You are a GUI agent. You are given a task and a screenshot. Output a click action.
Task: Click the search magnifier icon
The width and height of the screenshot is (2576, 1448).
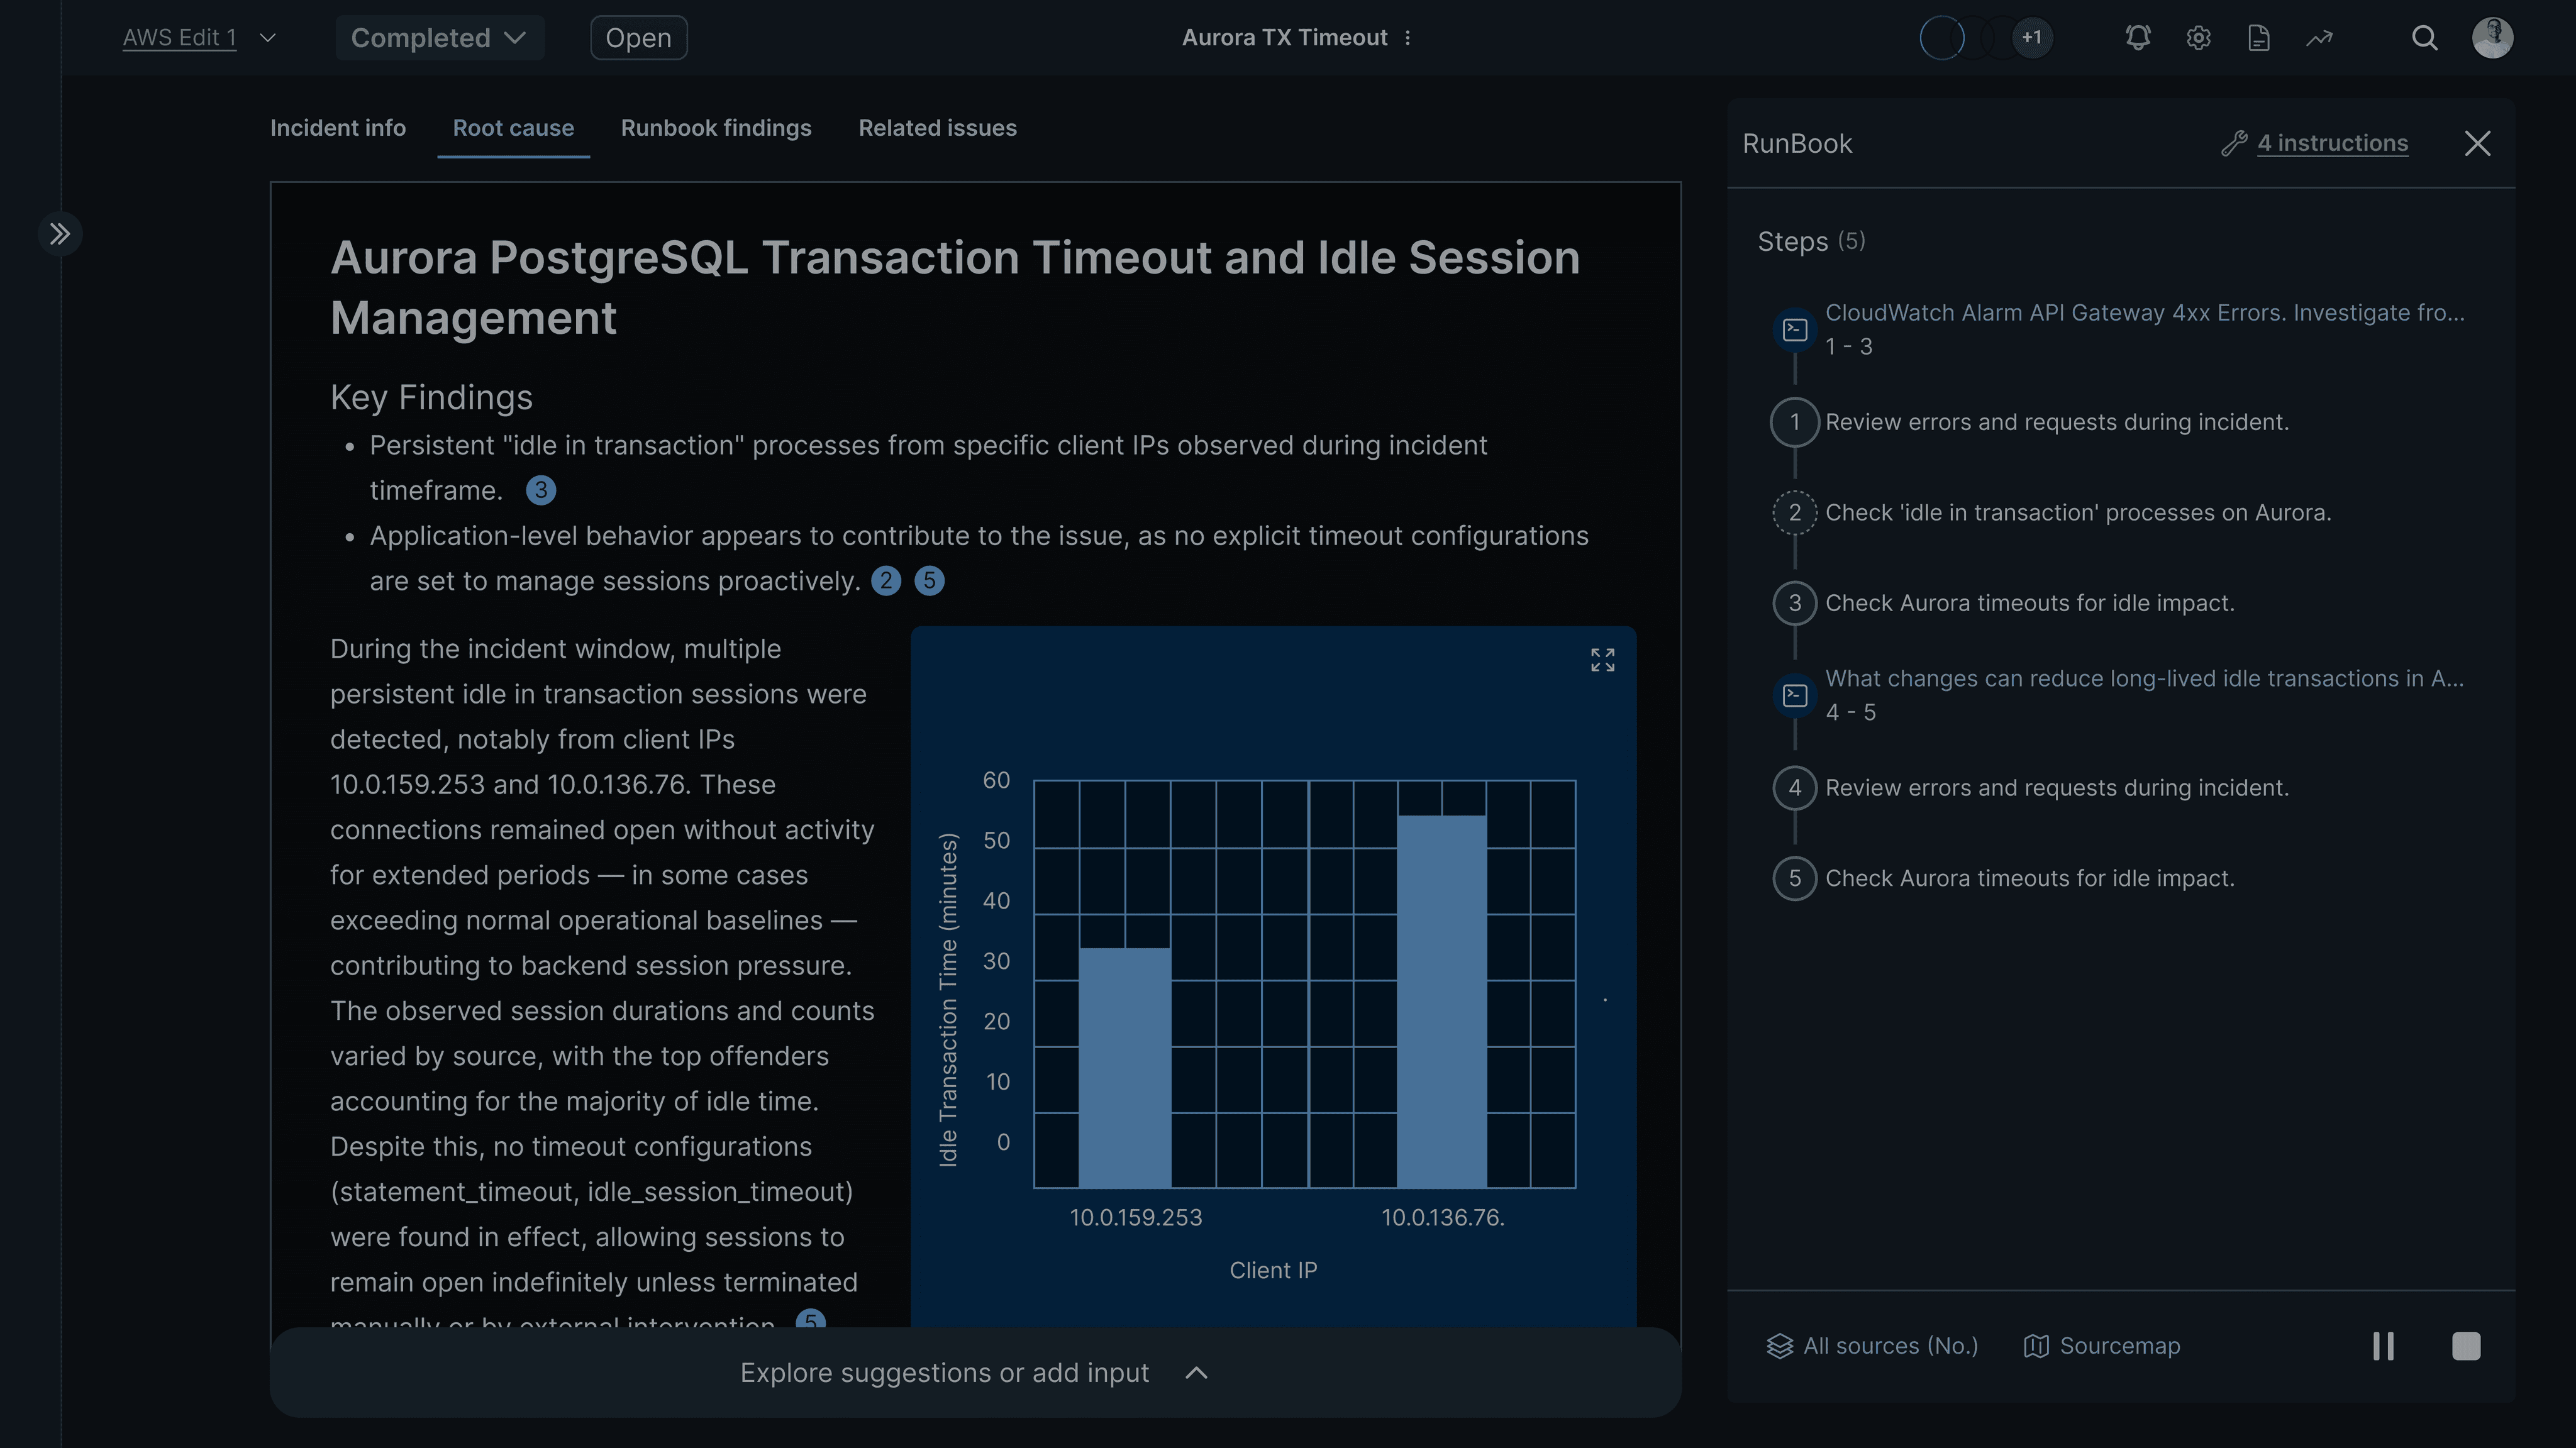pos(2424,38)
